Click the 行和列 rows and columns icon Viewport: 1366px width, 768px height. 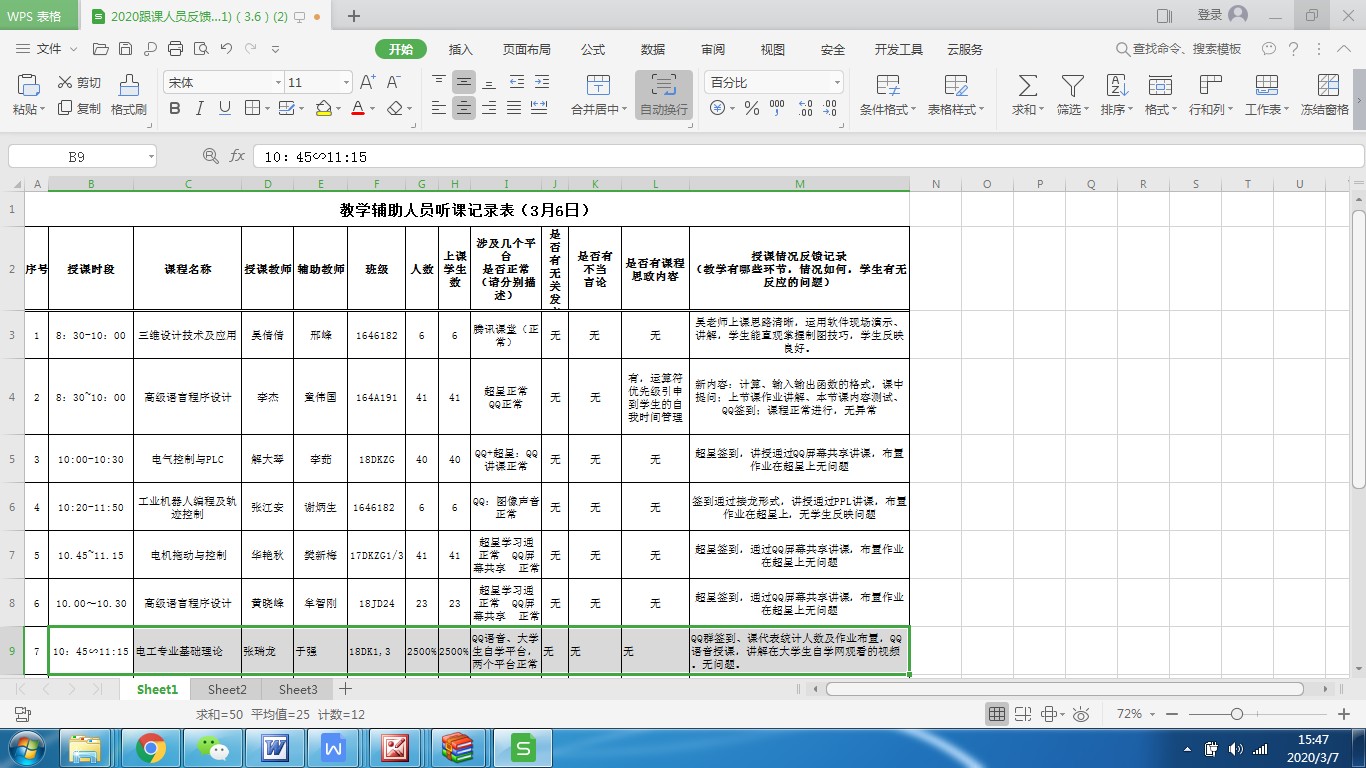point(1210,86)
